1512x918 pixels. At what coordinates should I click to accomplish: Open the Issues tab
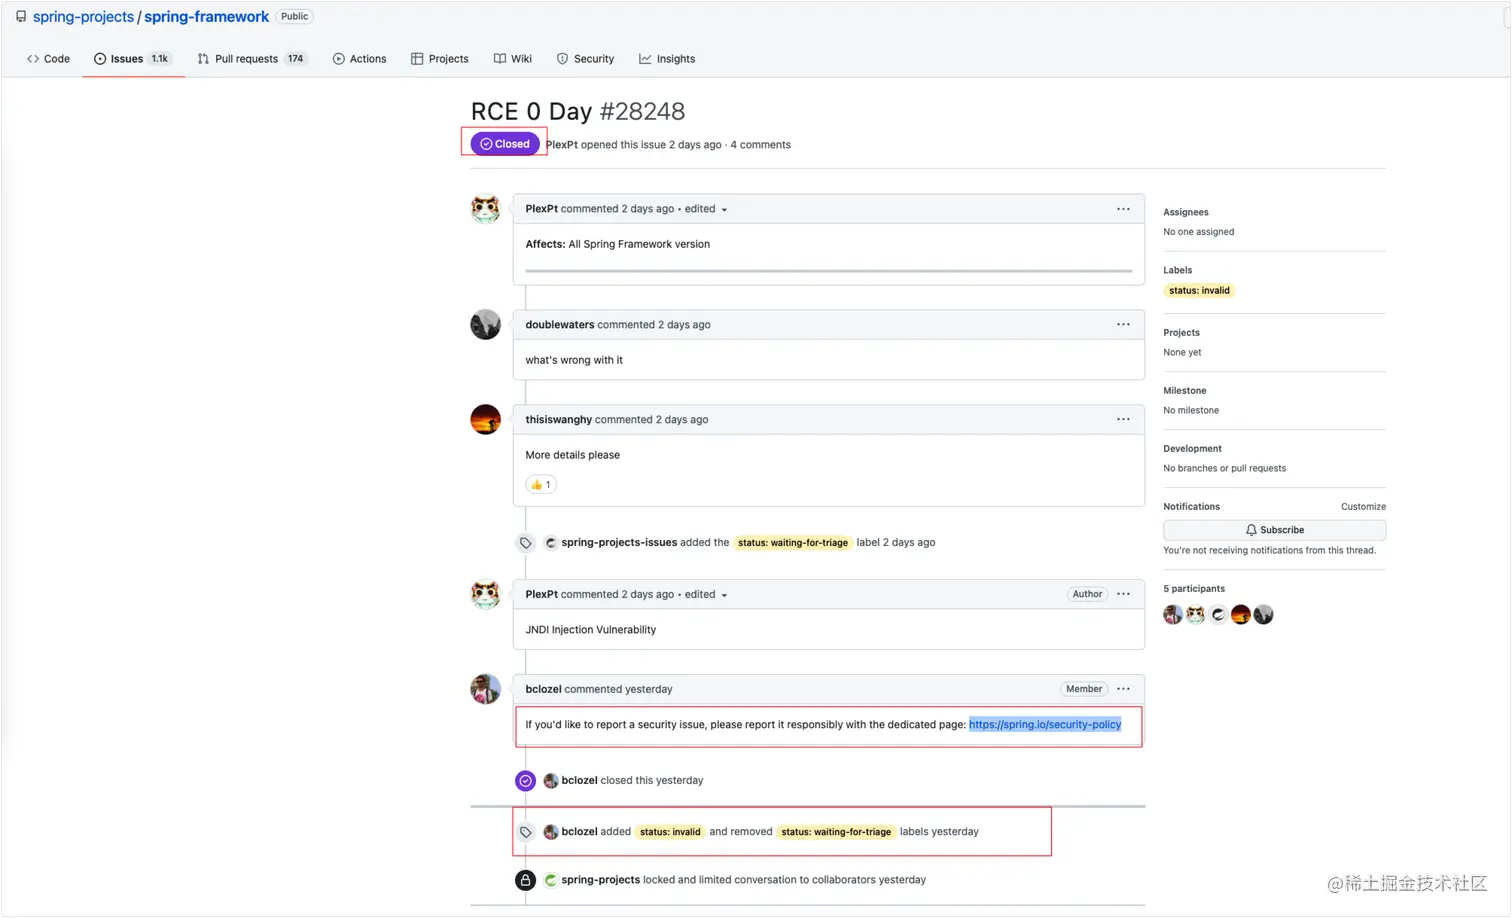pyautogui.click(x=133, y=59)
